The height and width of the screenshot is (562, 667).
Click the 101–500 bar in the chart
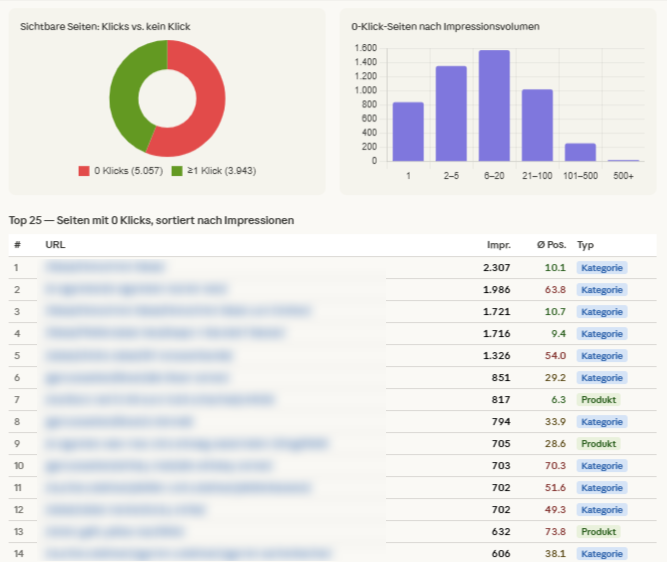pos(580,152)
